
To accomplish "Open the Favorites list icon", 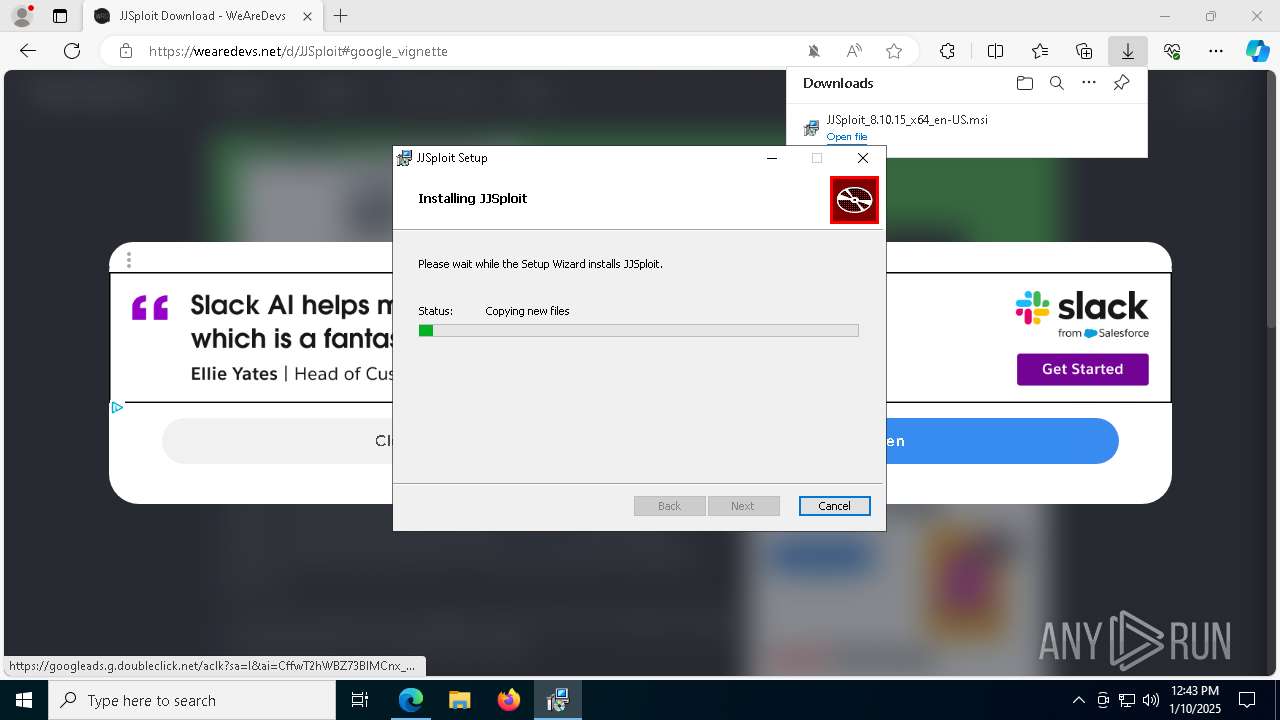I will (x=1040, y=51).
